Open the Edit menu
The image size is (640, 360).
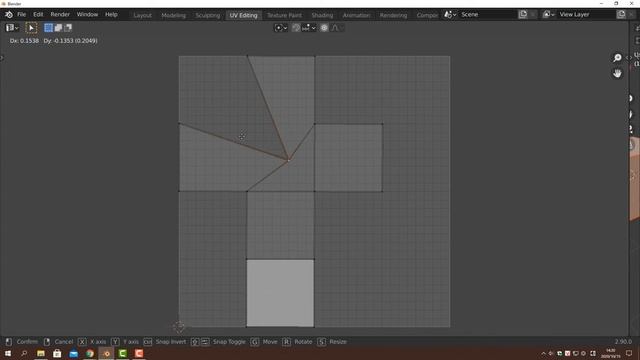[38, 14]
